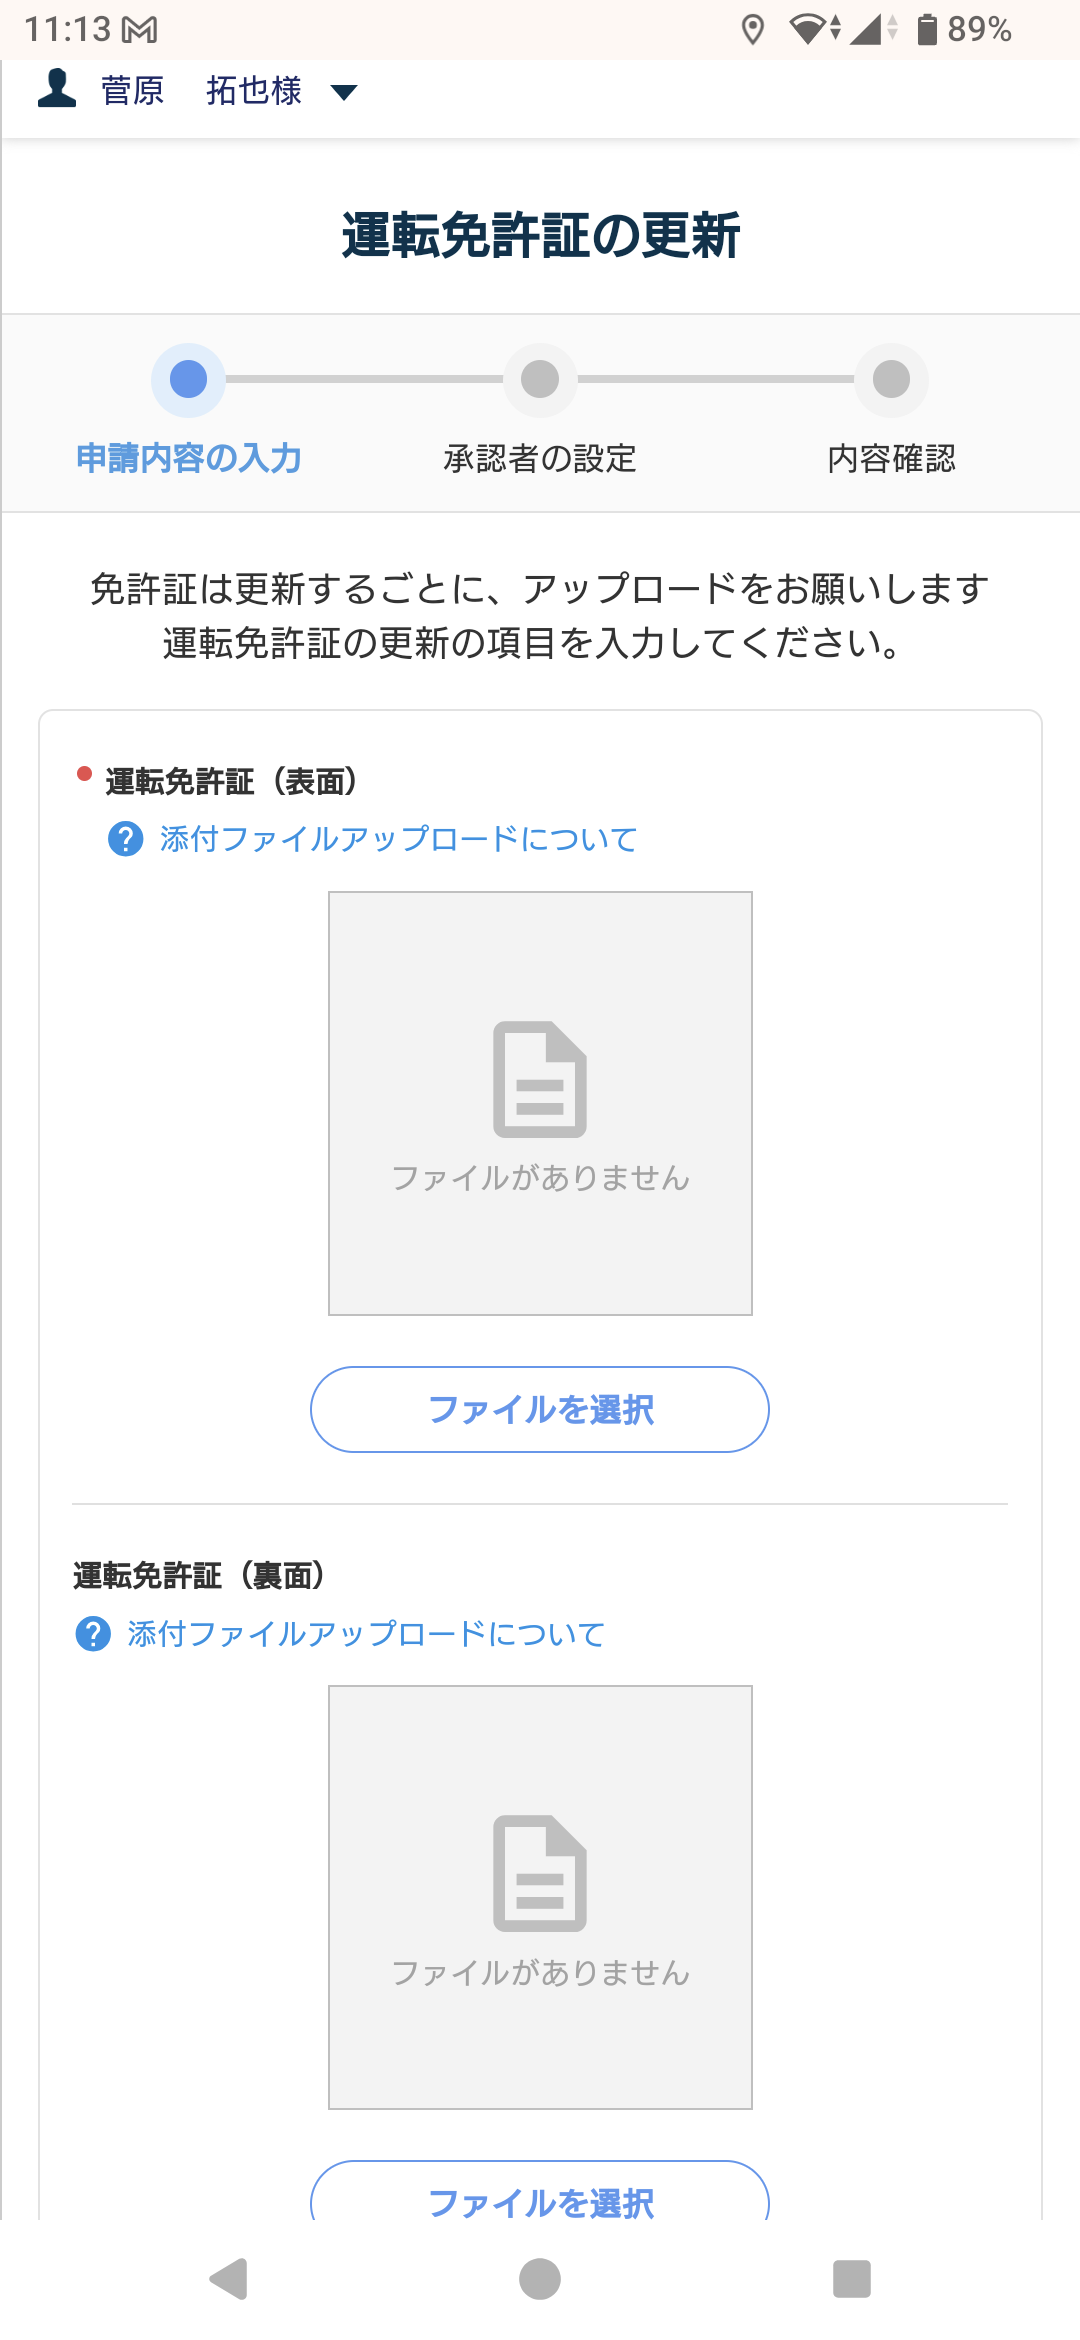Select the 承認者の設定 step circle
The image size is (1080, 2340).
pos(540,380)
